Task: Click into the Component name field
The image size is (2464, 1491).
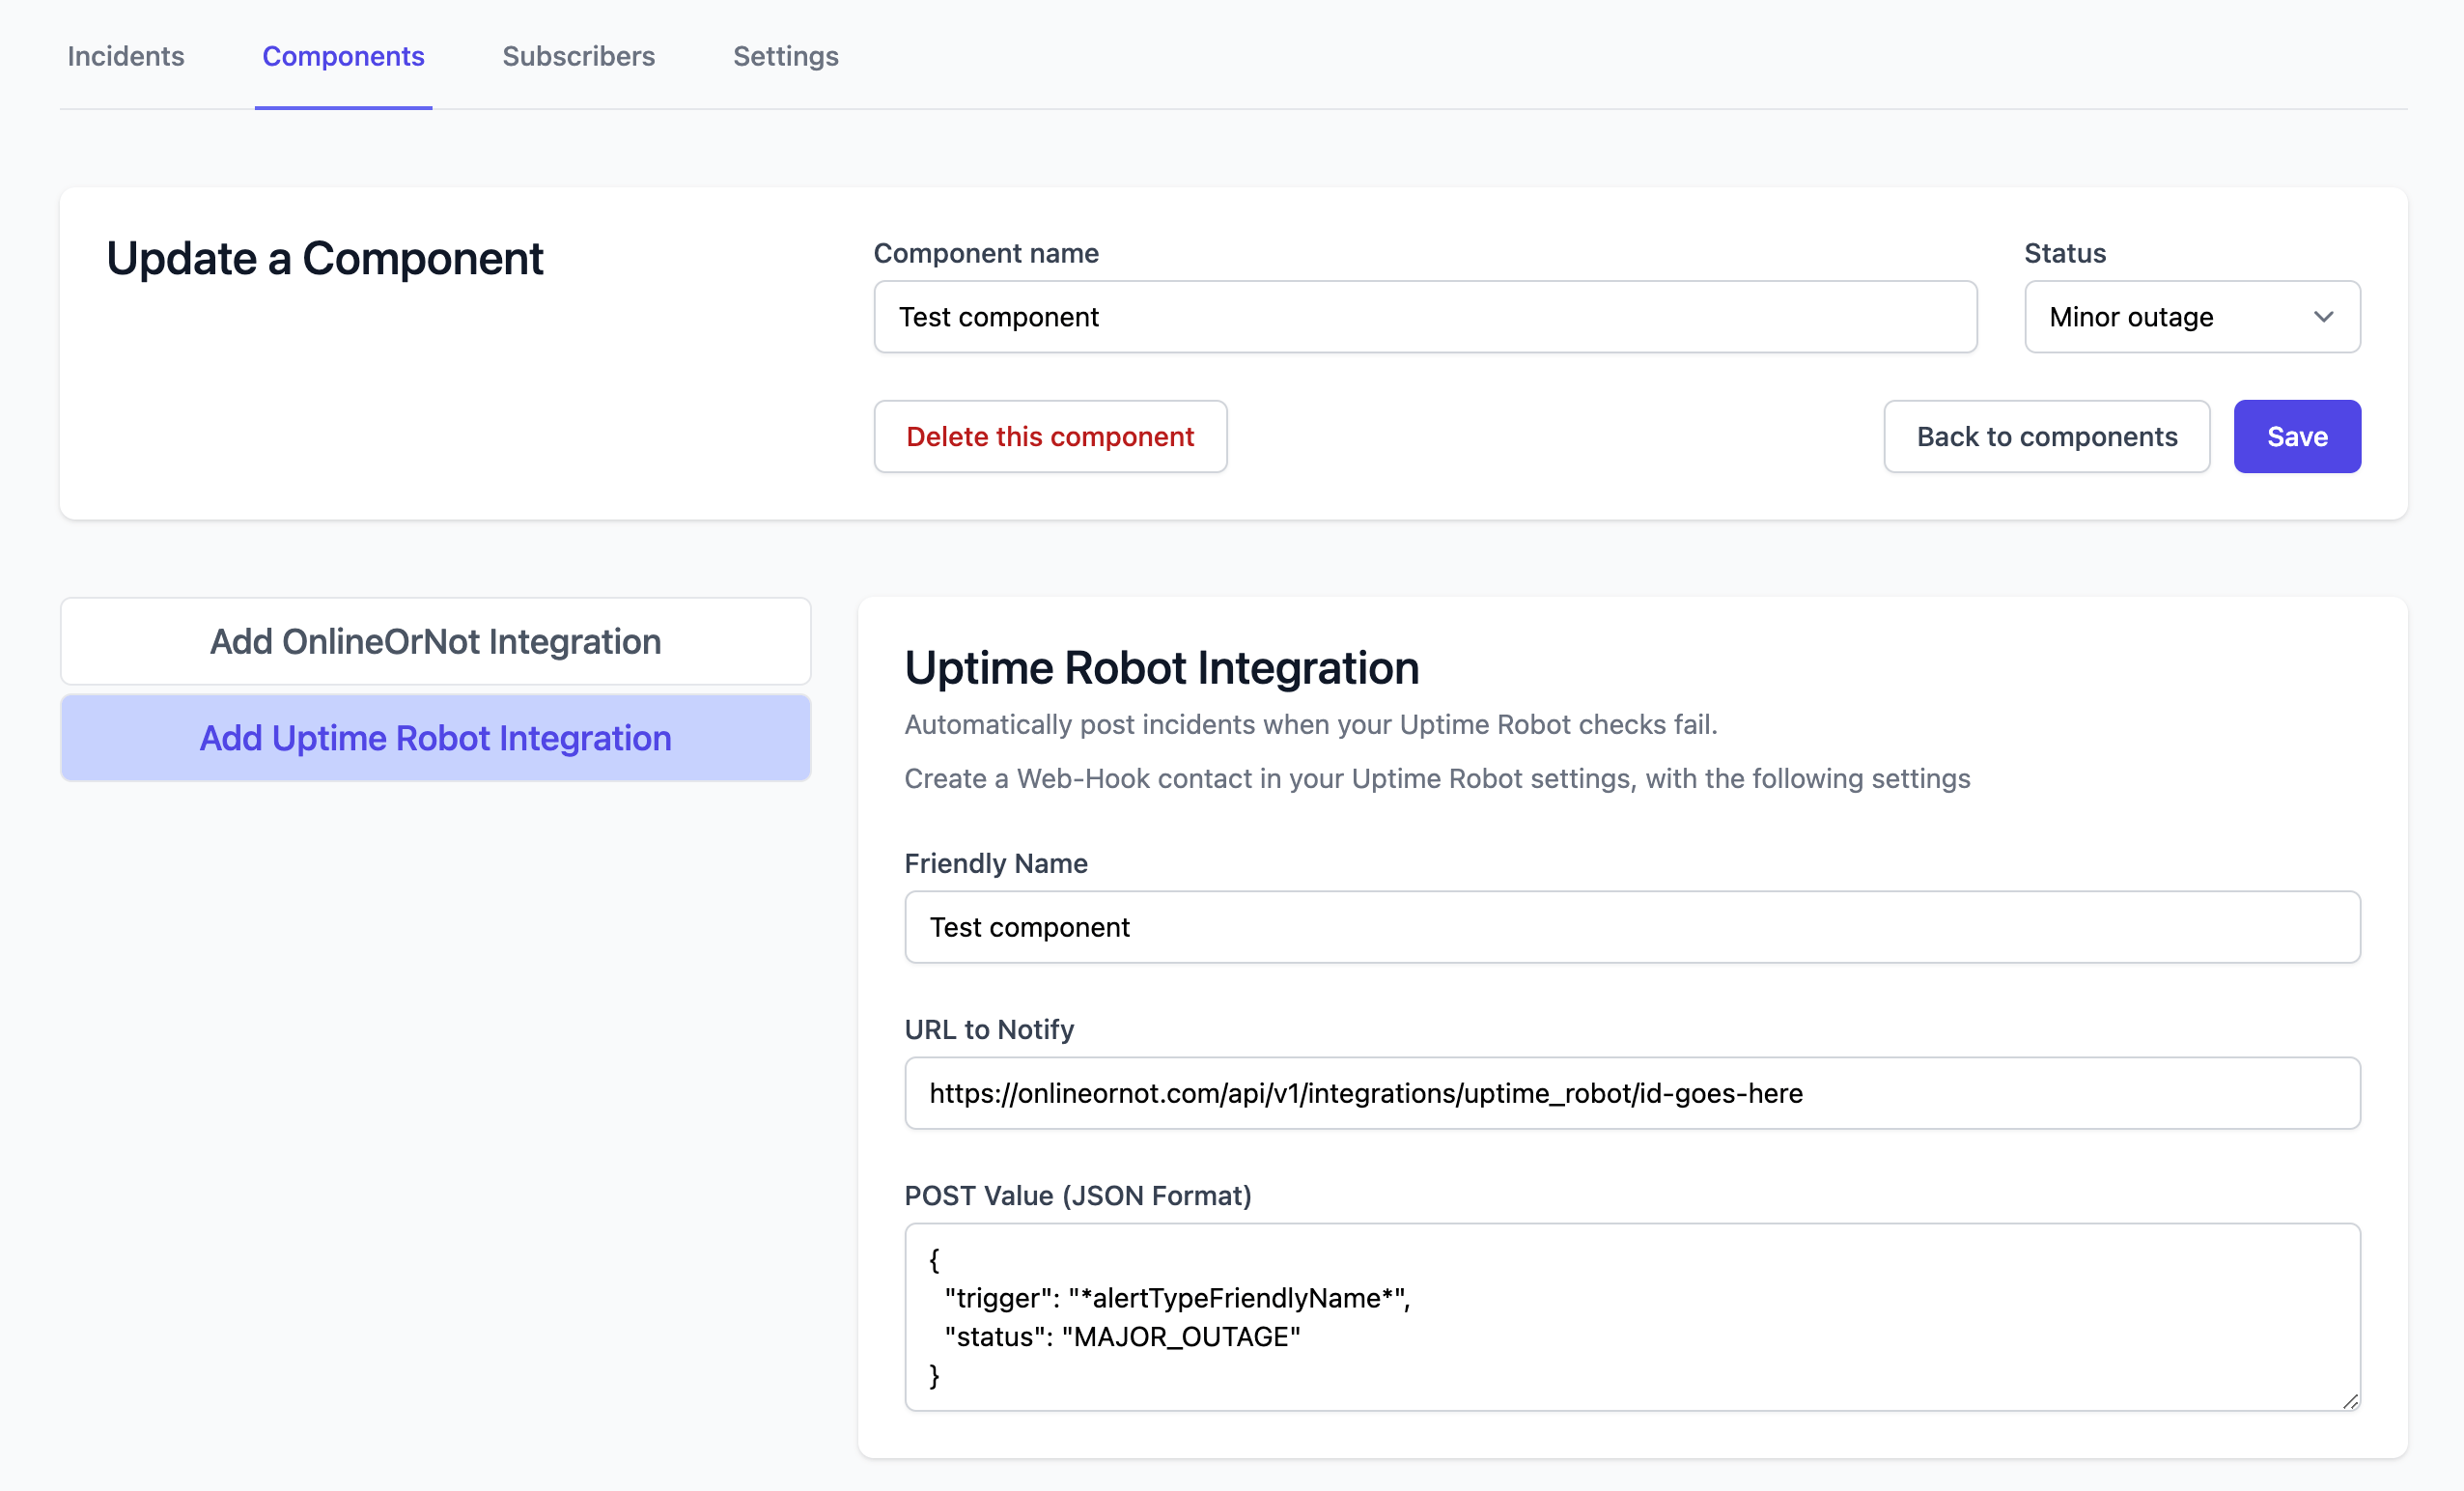Action: point(1425,317)
